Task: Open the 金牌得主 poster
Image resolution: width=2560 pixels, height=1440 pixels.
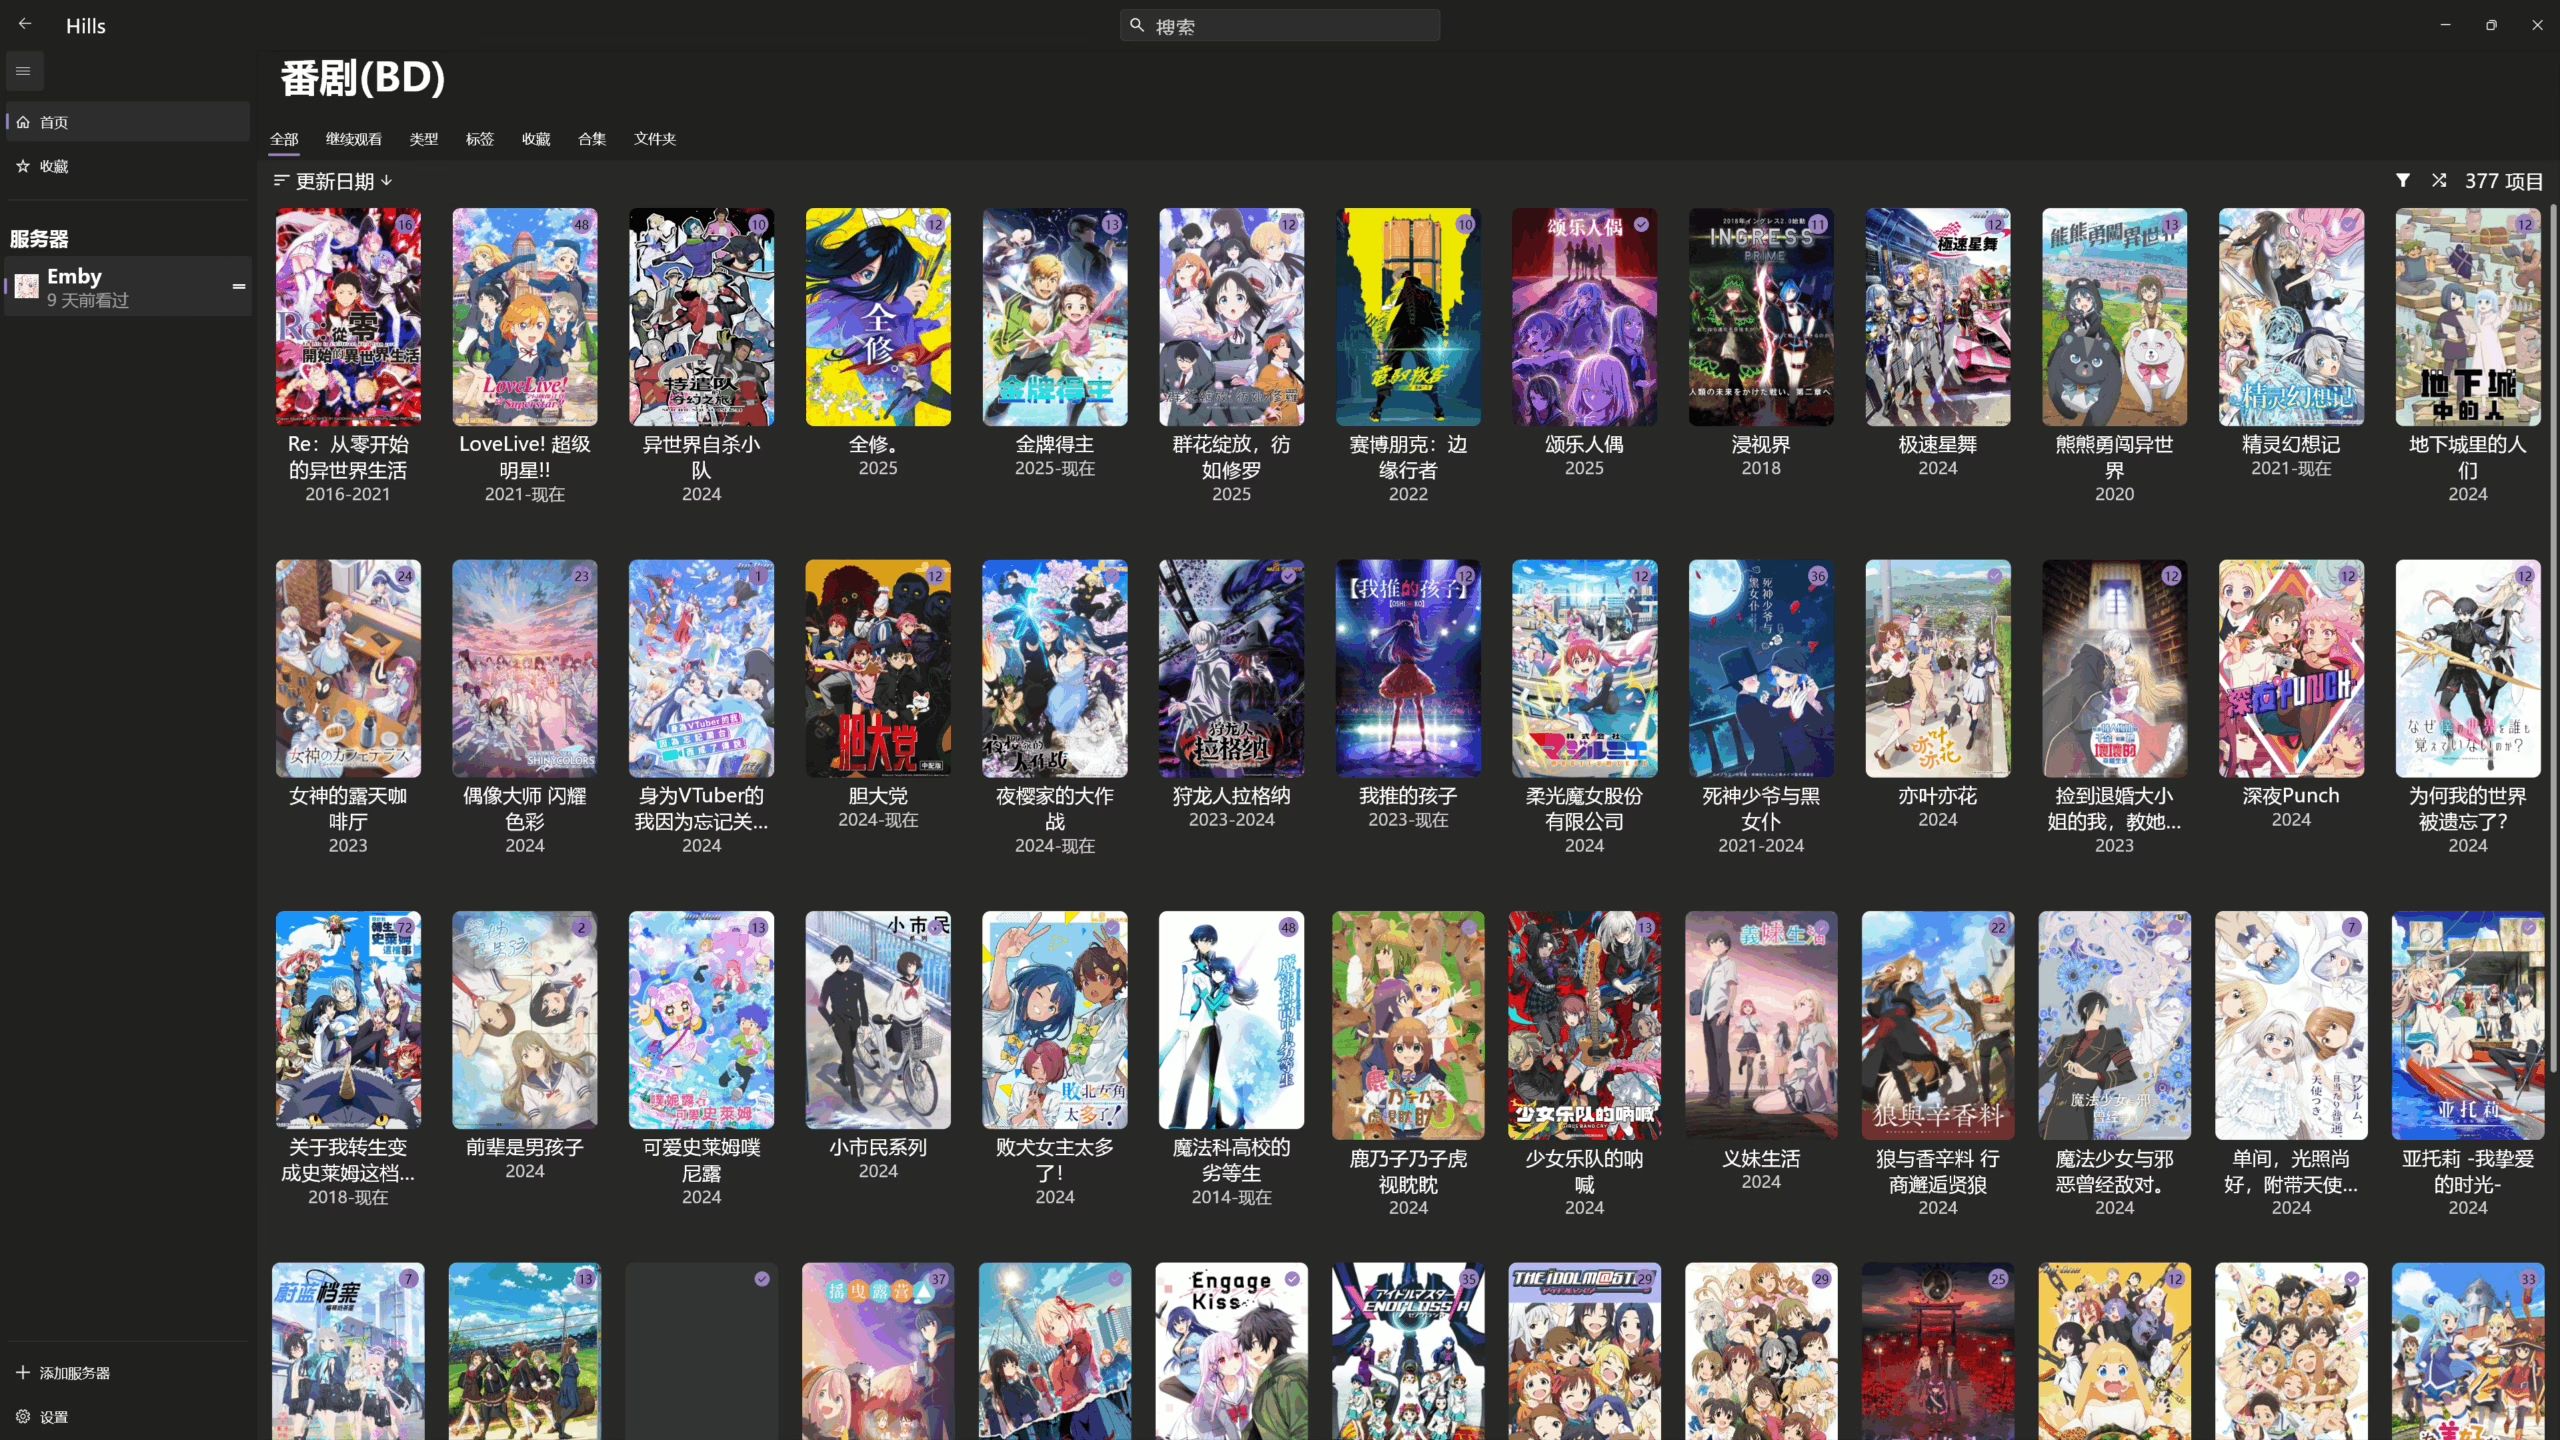Action: click(x=1055, y=317)
